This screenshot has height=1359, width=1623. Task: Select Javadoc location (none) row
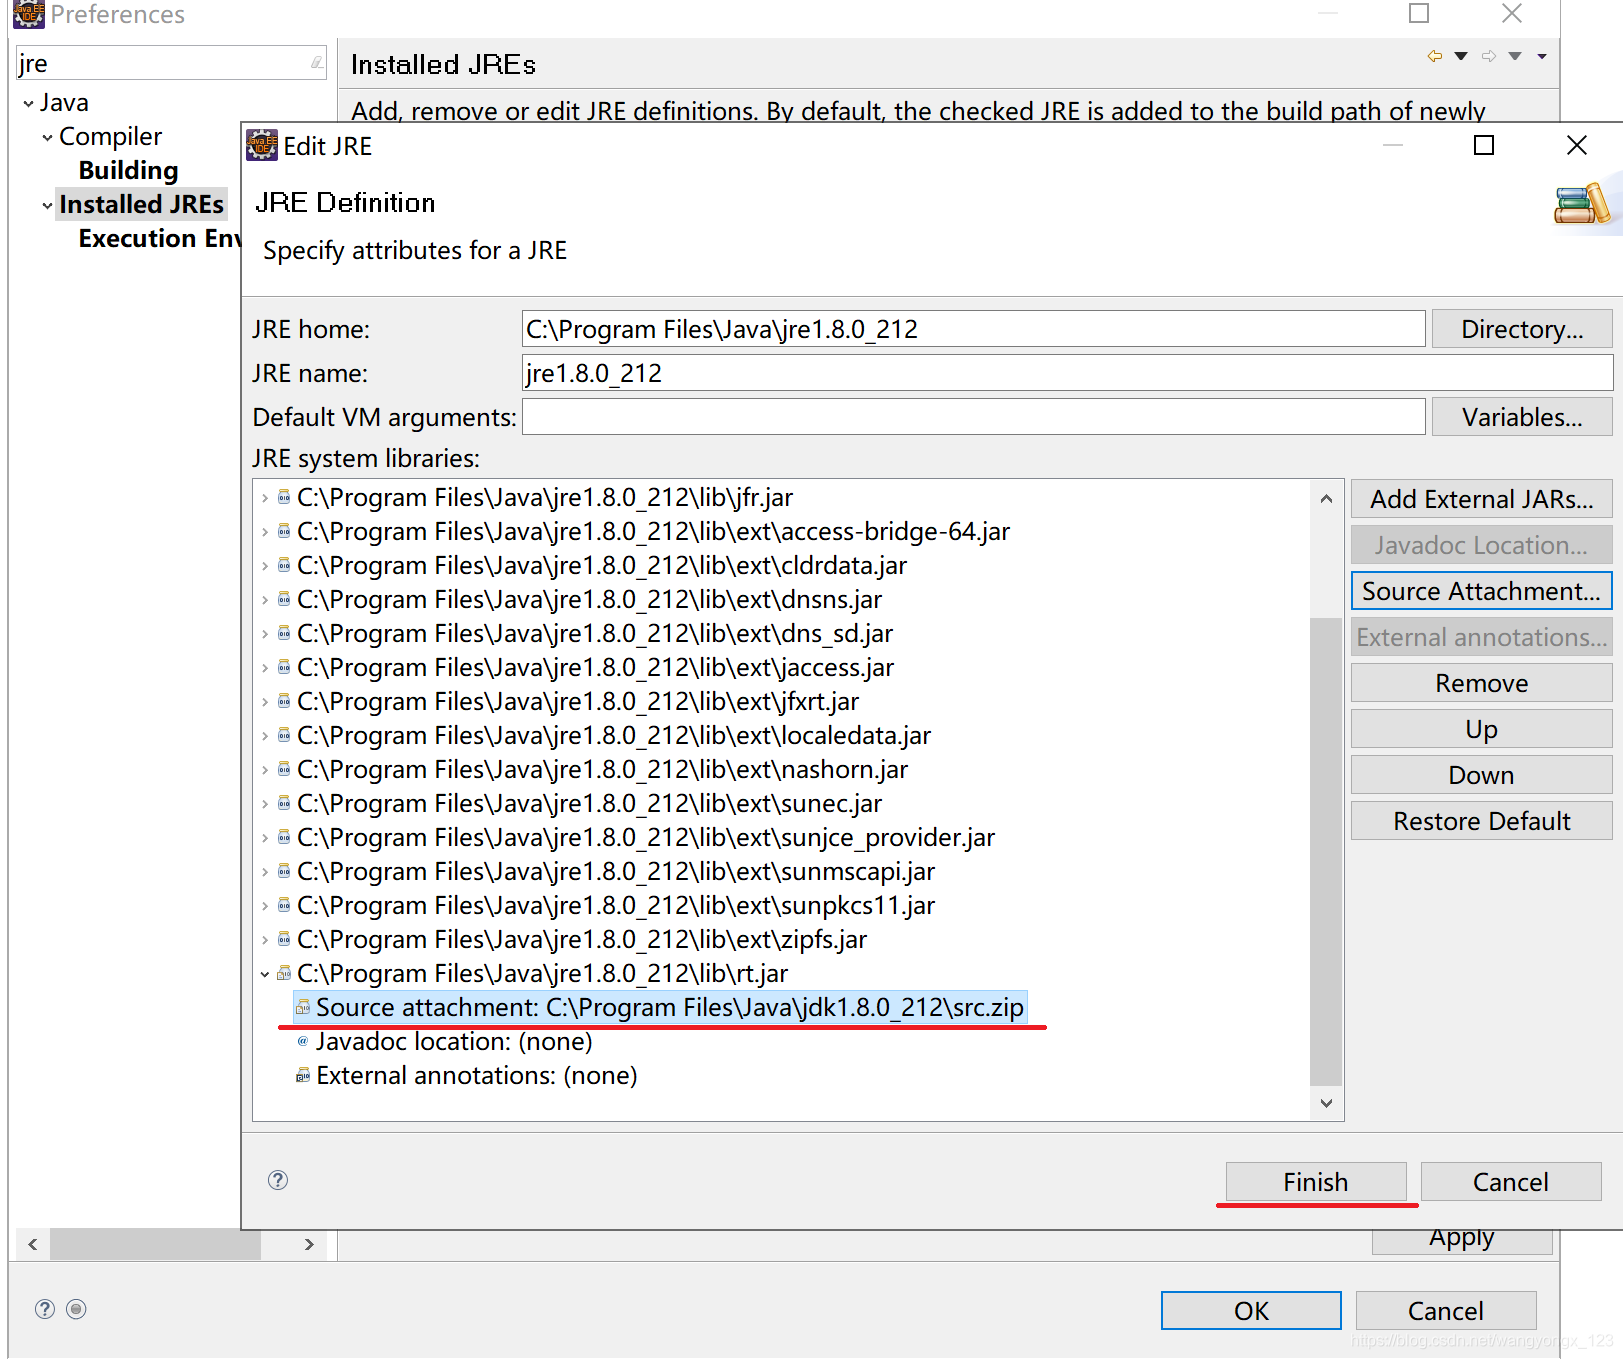pyautogui.click(x=454, y=1041)
